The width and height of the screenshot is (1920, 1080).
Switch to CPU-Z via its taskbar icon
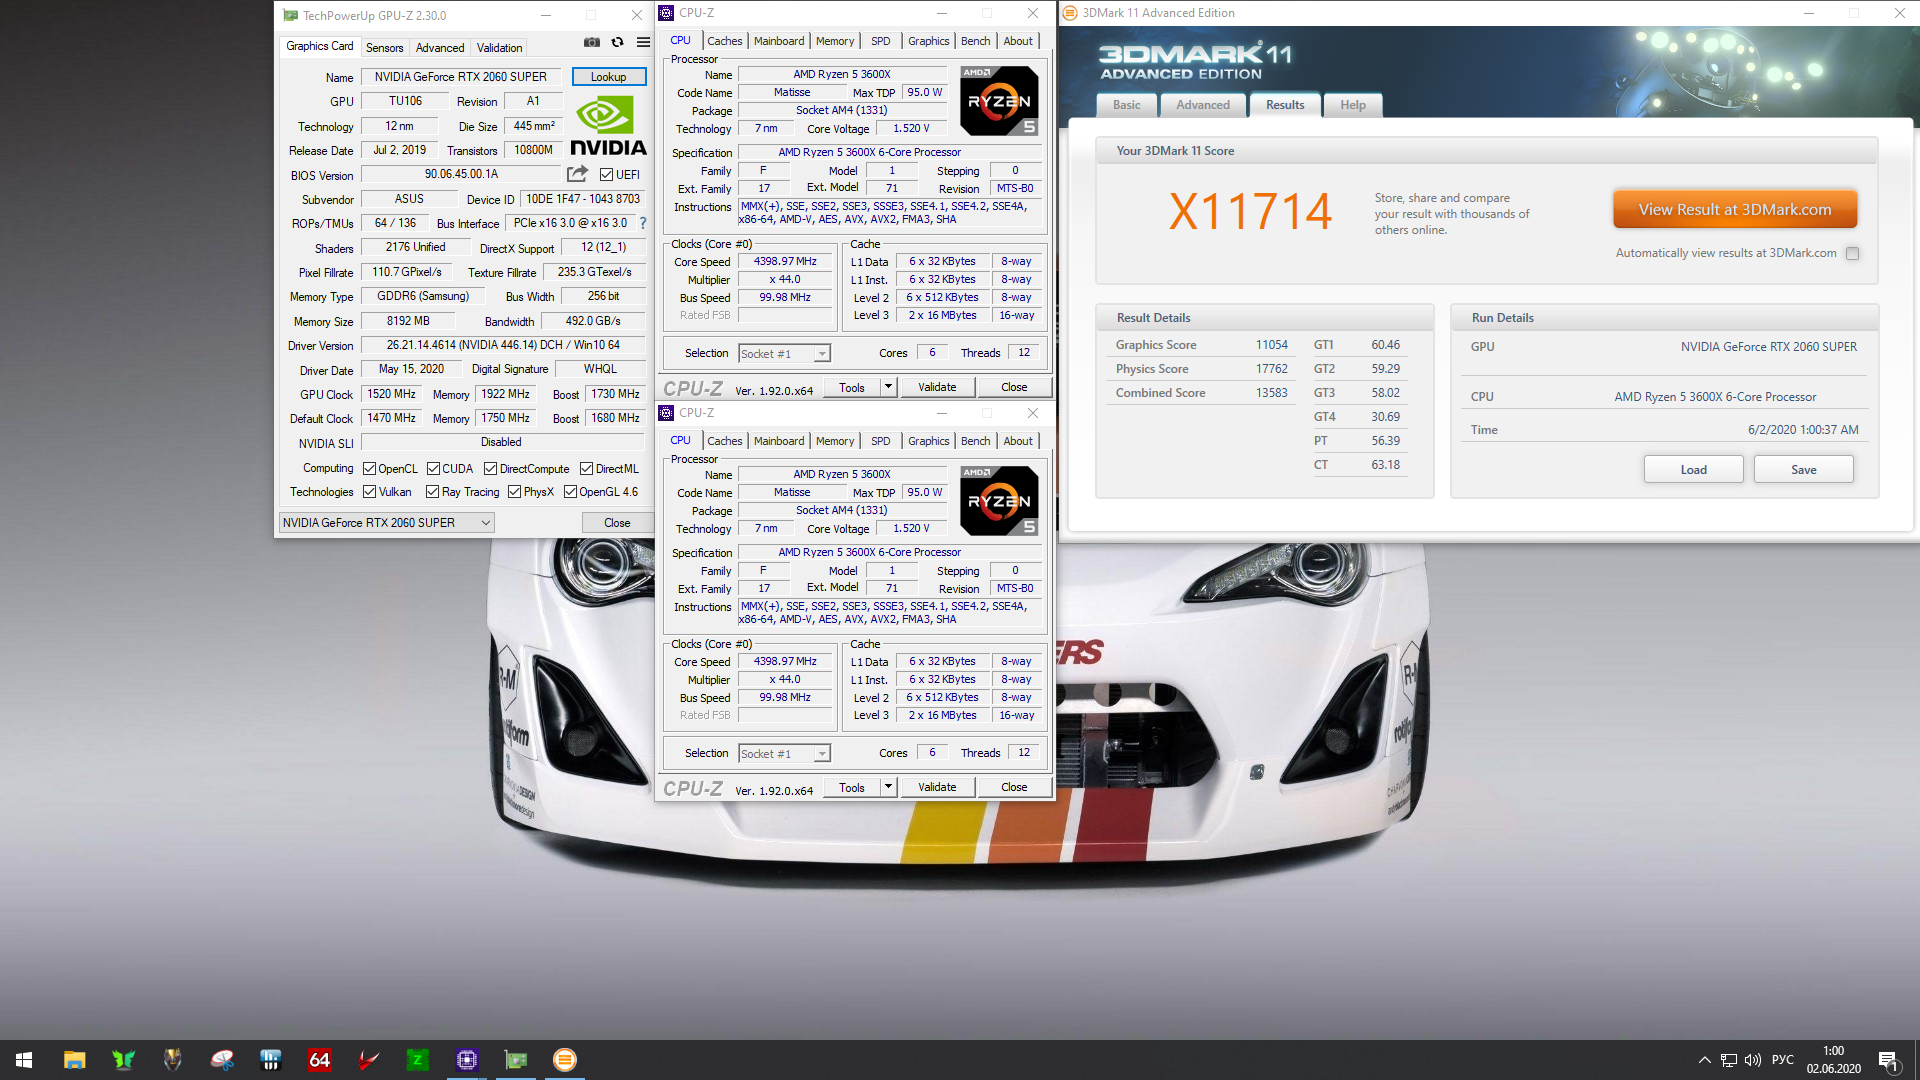pyautogui.click(x=467, y=1060)
